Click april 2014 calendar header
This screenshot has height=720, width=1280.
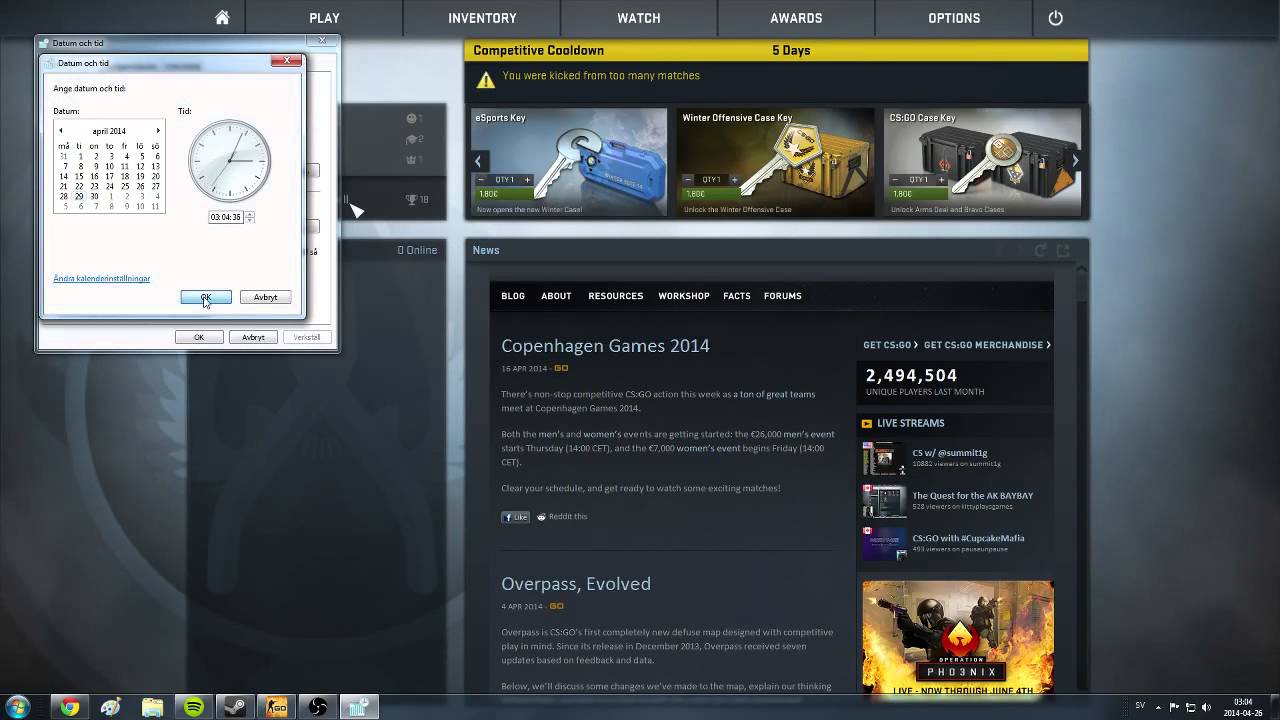109,131
